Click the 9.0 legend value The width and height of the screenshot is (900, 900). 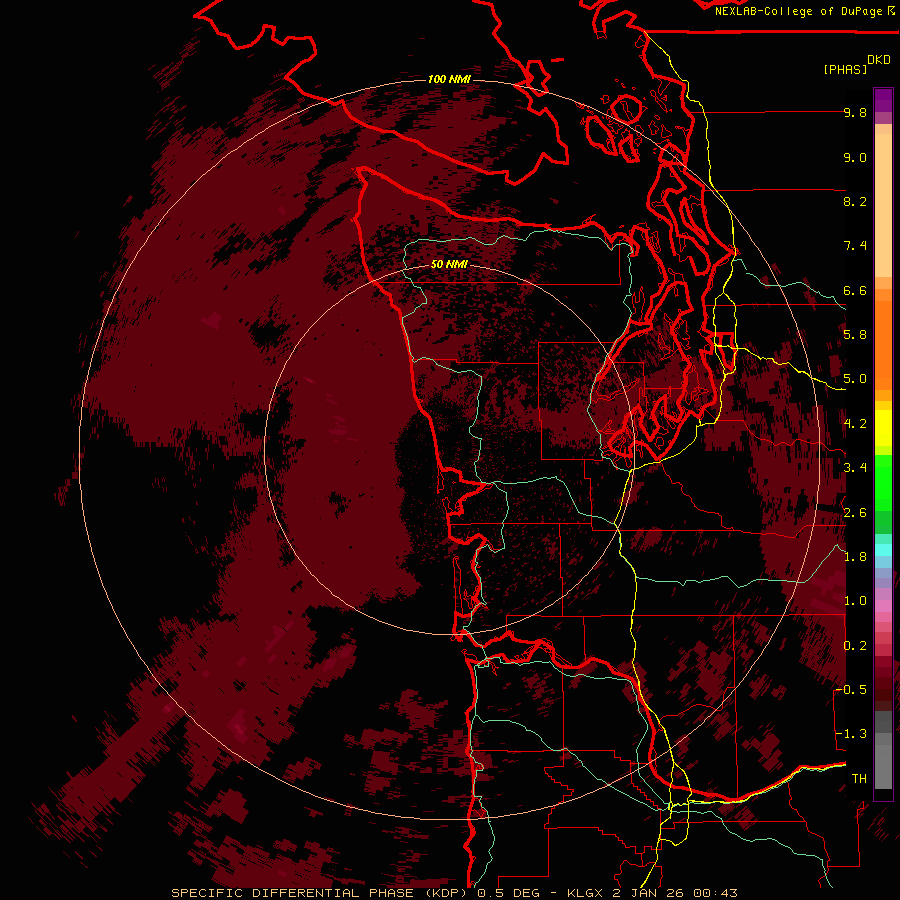coord(855,158)
